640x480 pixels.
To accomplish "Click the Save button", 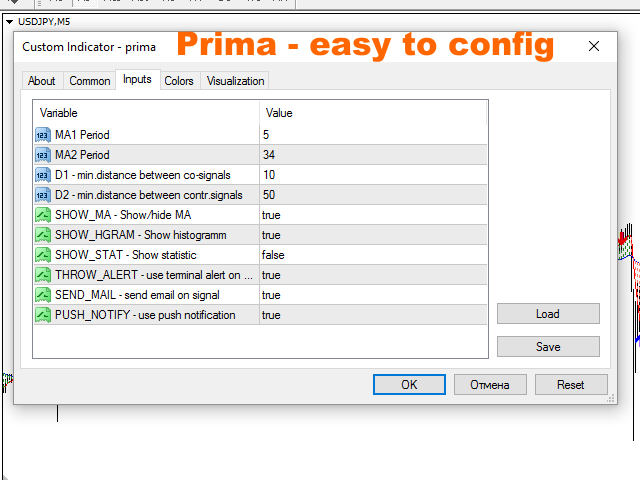I will click(x=547, y=347).
